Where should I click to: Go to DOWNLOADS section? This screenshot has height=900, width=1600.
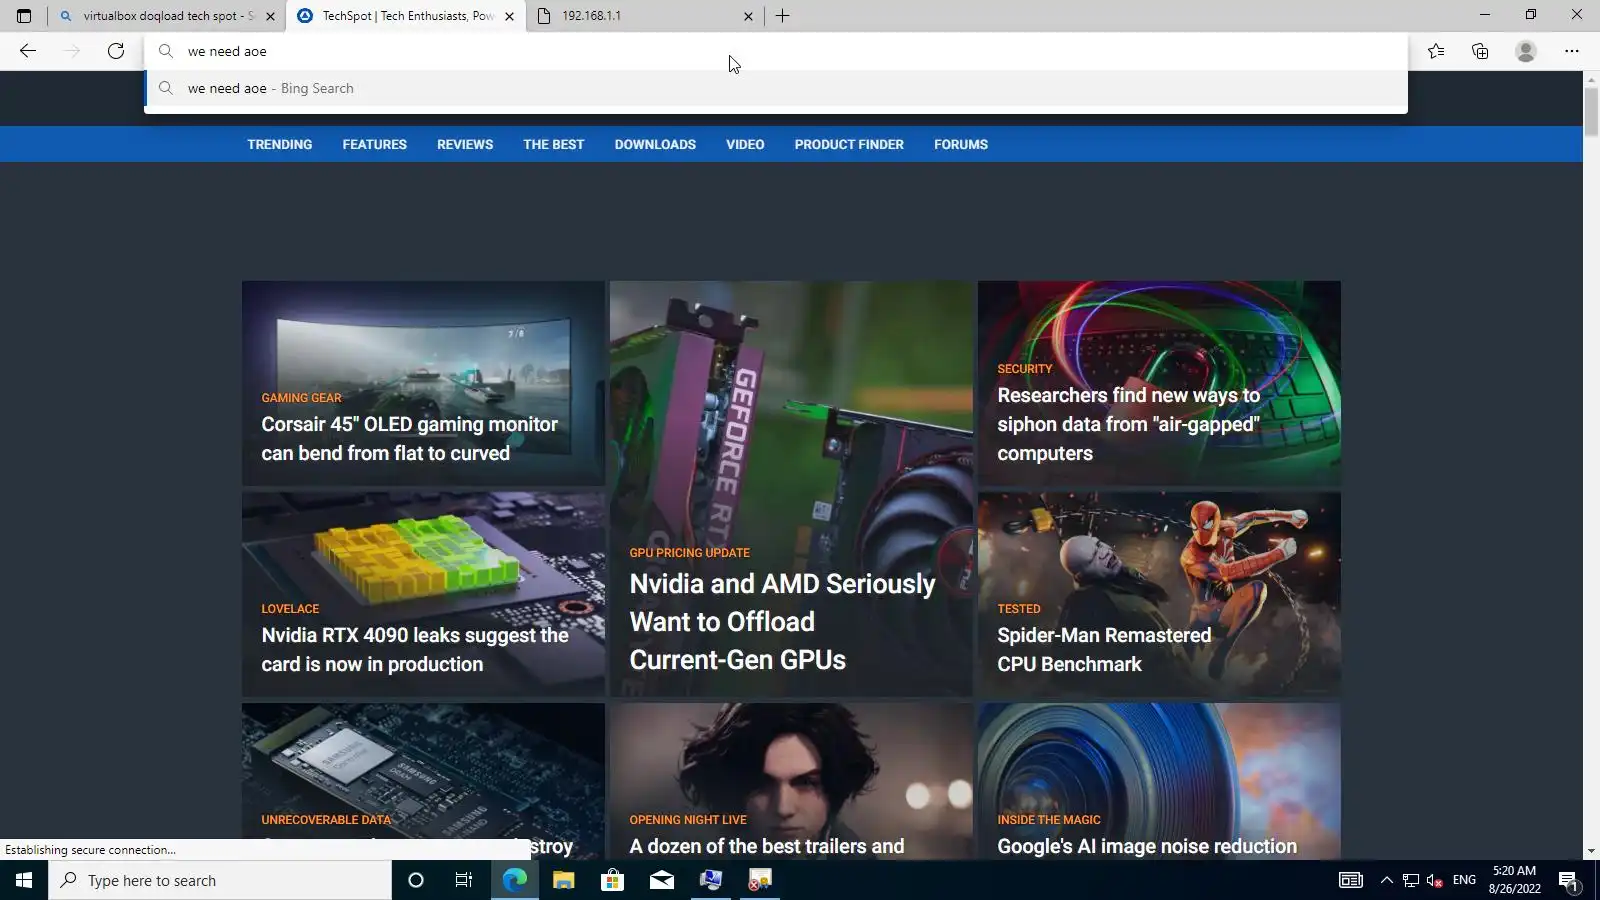(655, 144)
